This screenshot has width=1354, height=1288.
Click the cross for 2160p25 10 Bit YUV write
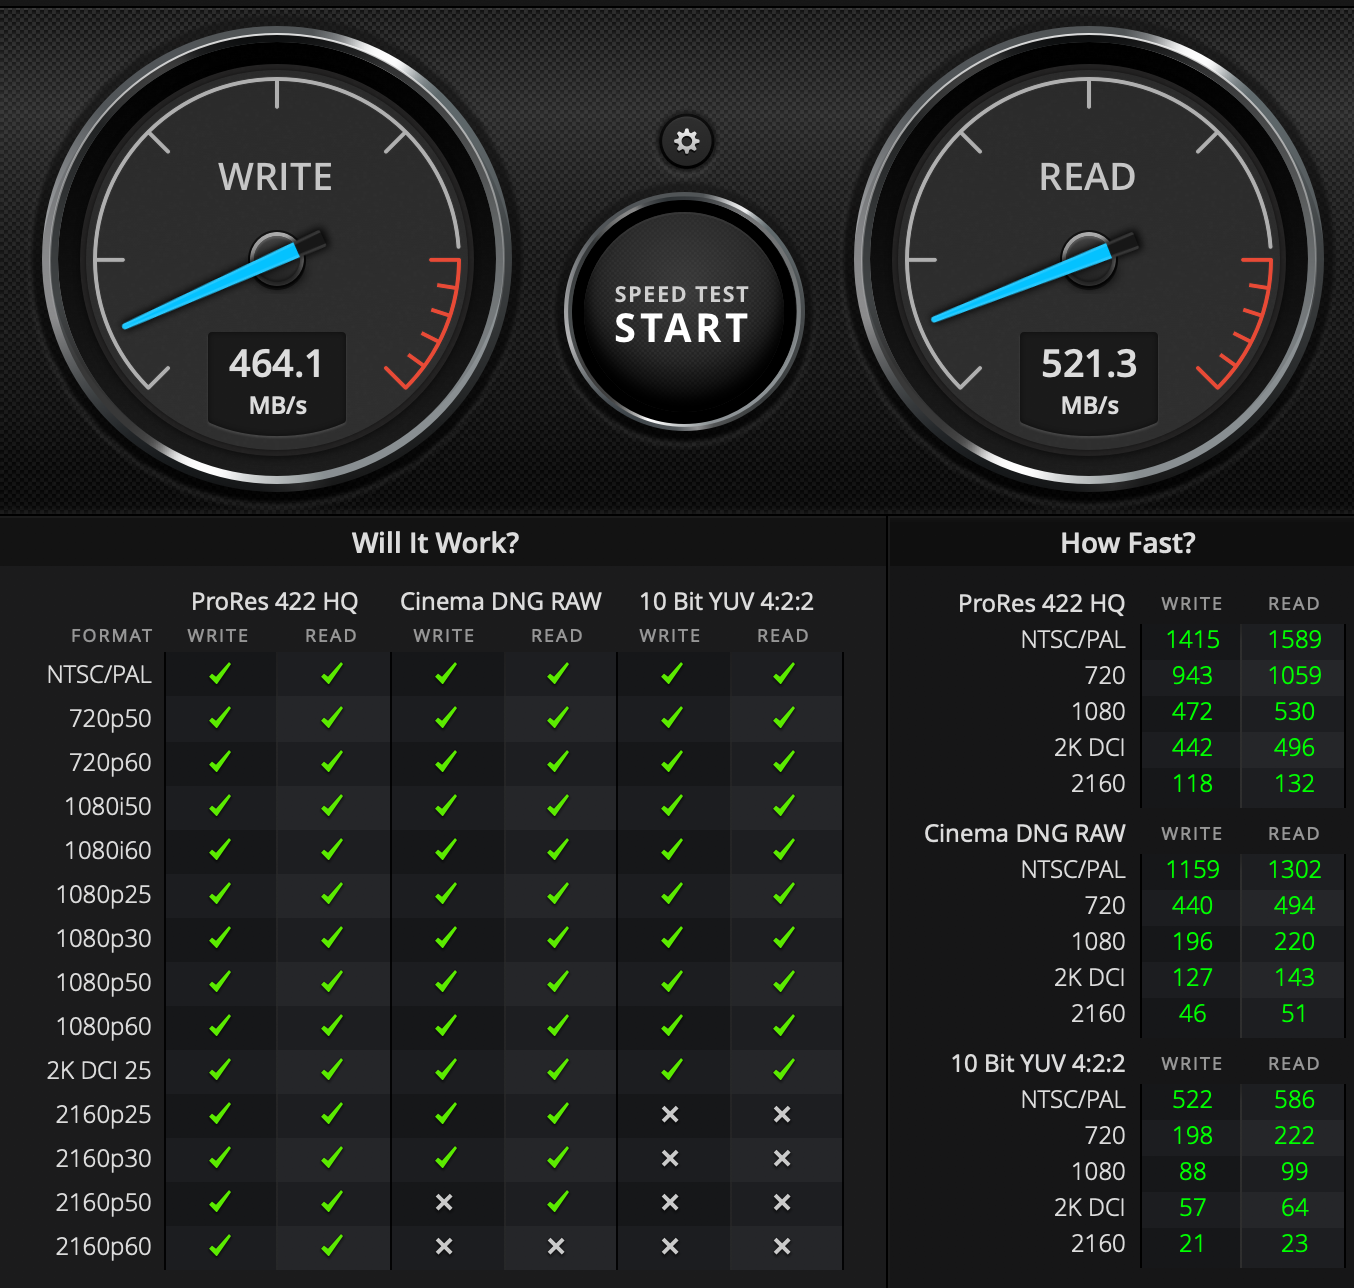click(x=670, y=1114)
